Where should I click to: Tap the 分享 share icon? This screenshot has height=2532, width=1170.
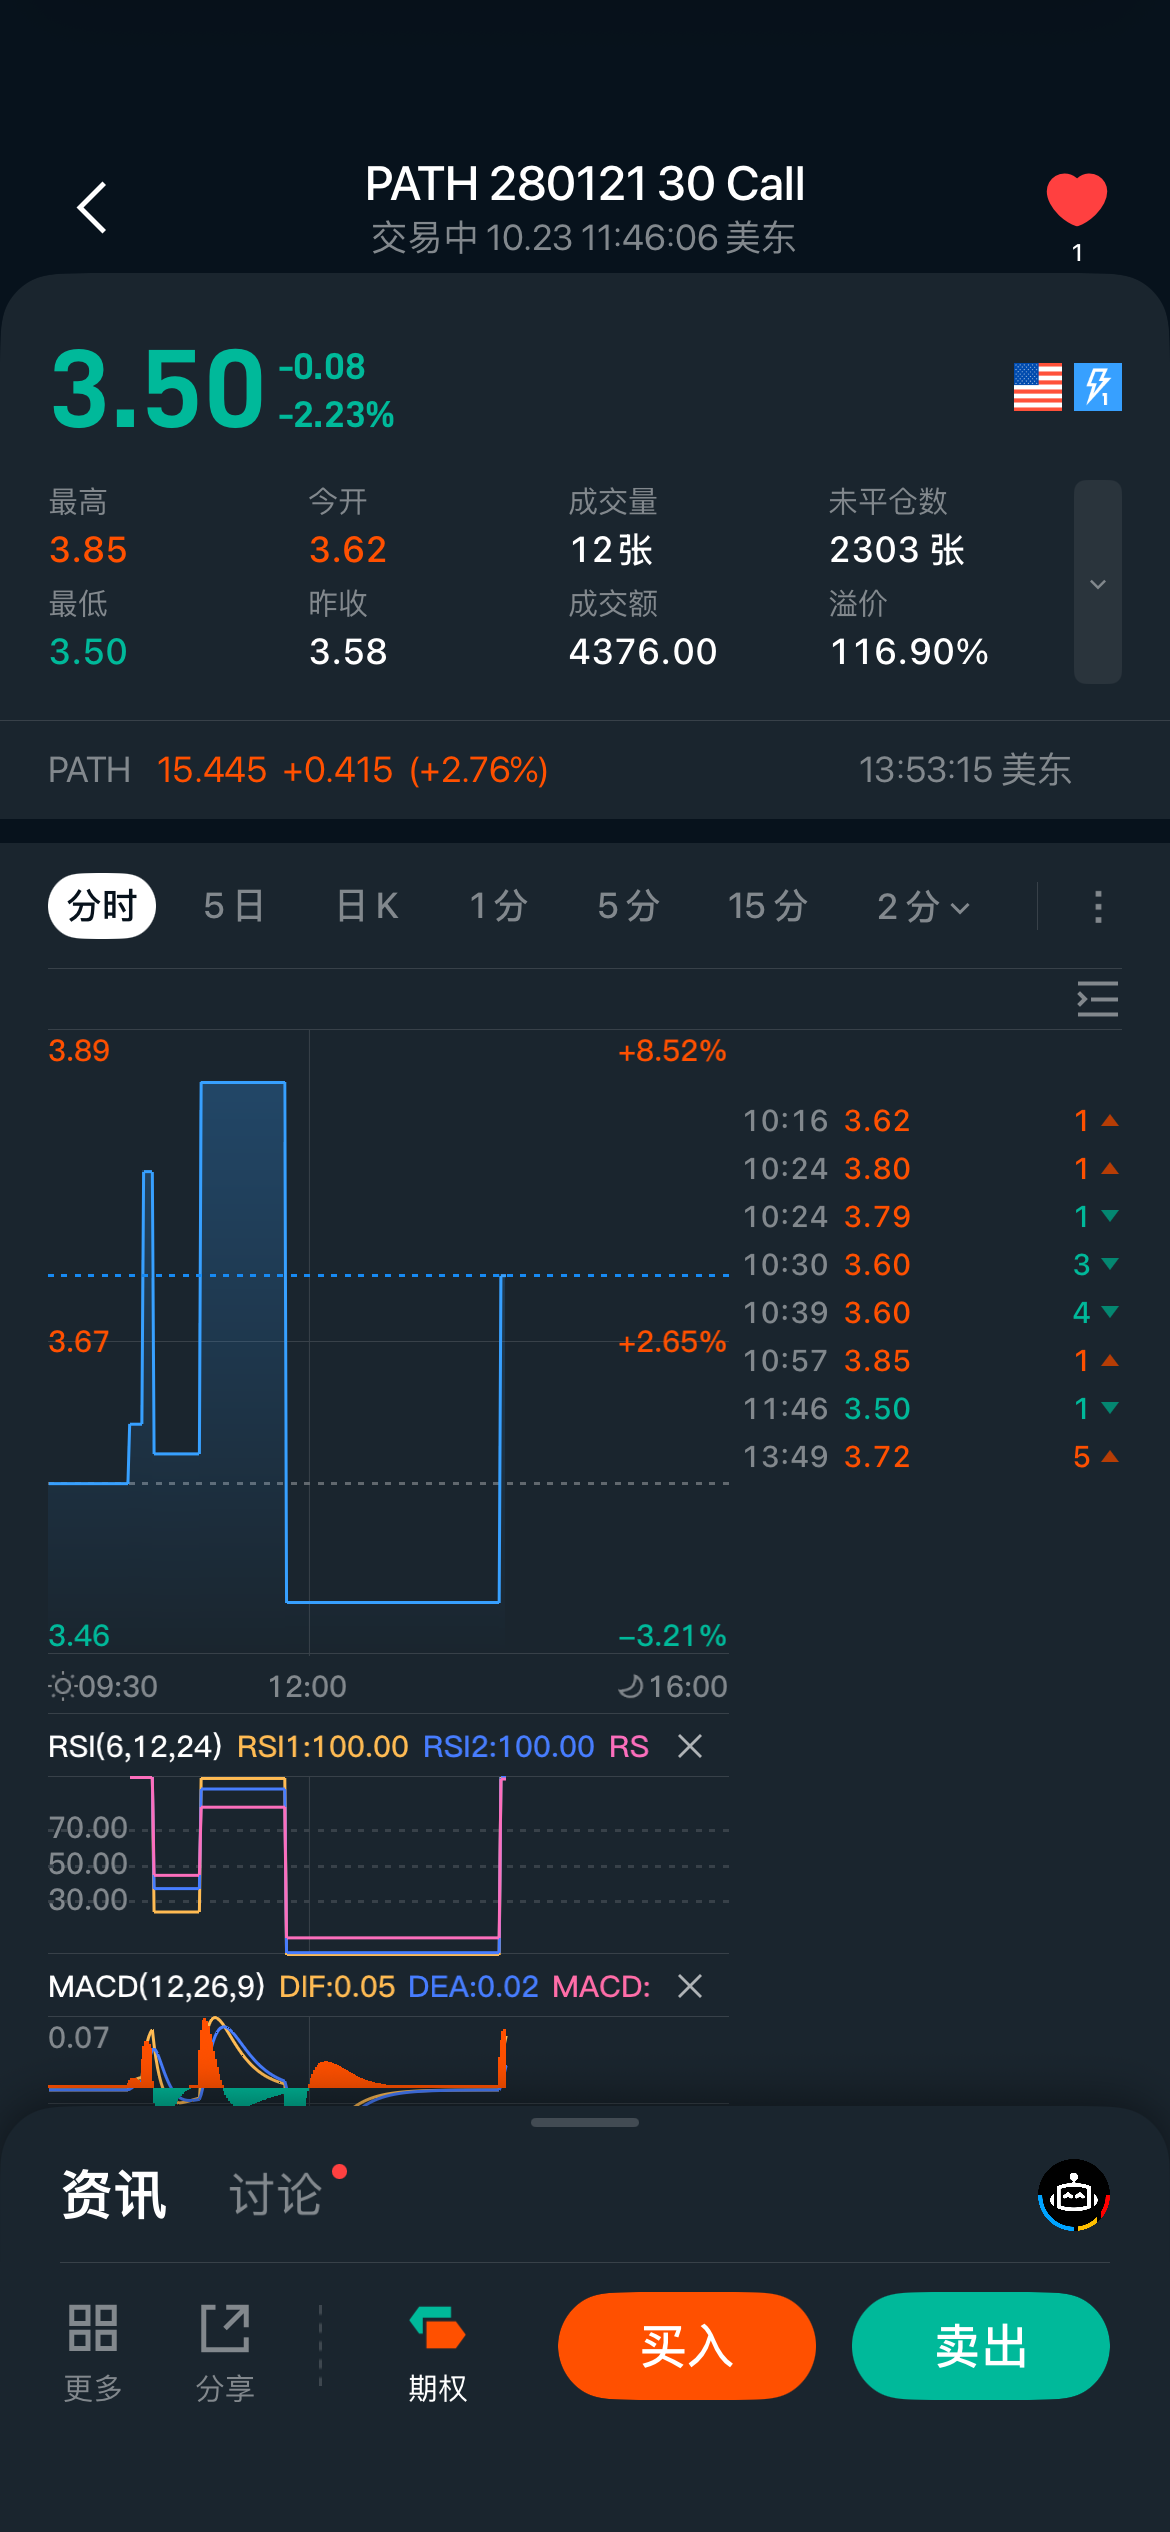(x=225, y=2346)
